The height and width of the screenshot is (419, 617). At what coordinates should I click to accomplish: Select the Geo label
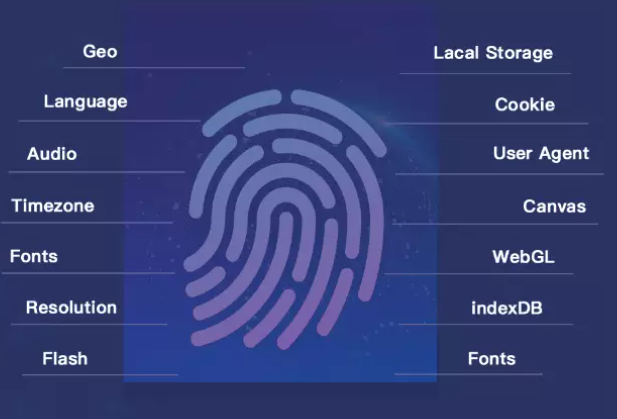point(100,52)
